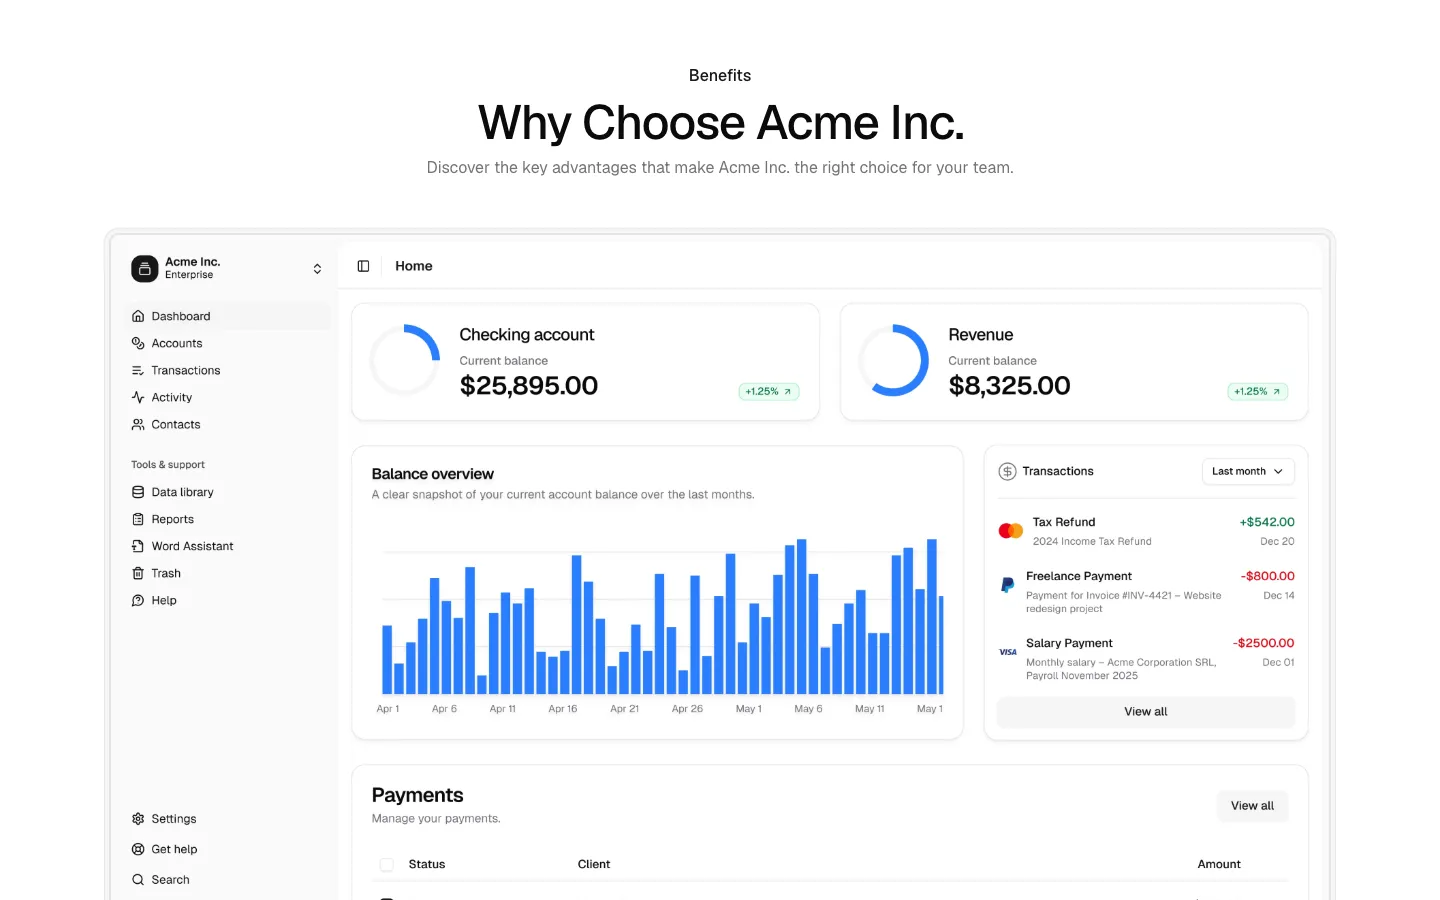Viewport: 1440px width, 900px height.
Task: Click the Revenue +1.25% badge
Action: tap(1257, 392)
